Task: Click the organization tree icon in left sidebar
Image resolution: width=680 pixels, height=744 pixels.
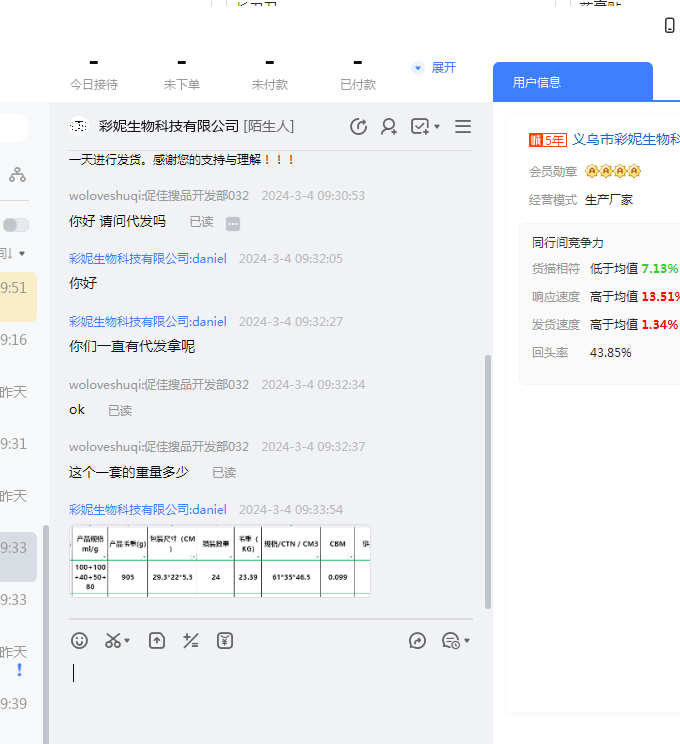Action: (x=17, y=175)
